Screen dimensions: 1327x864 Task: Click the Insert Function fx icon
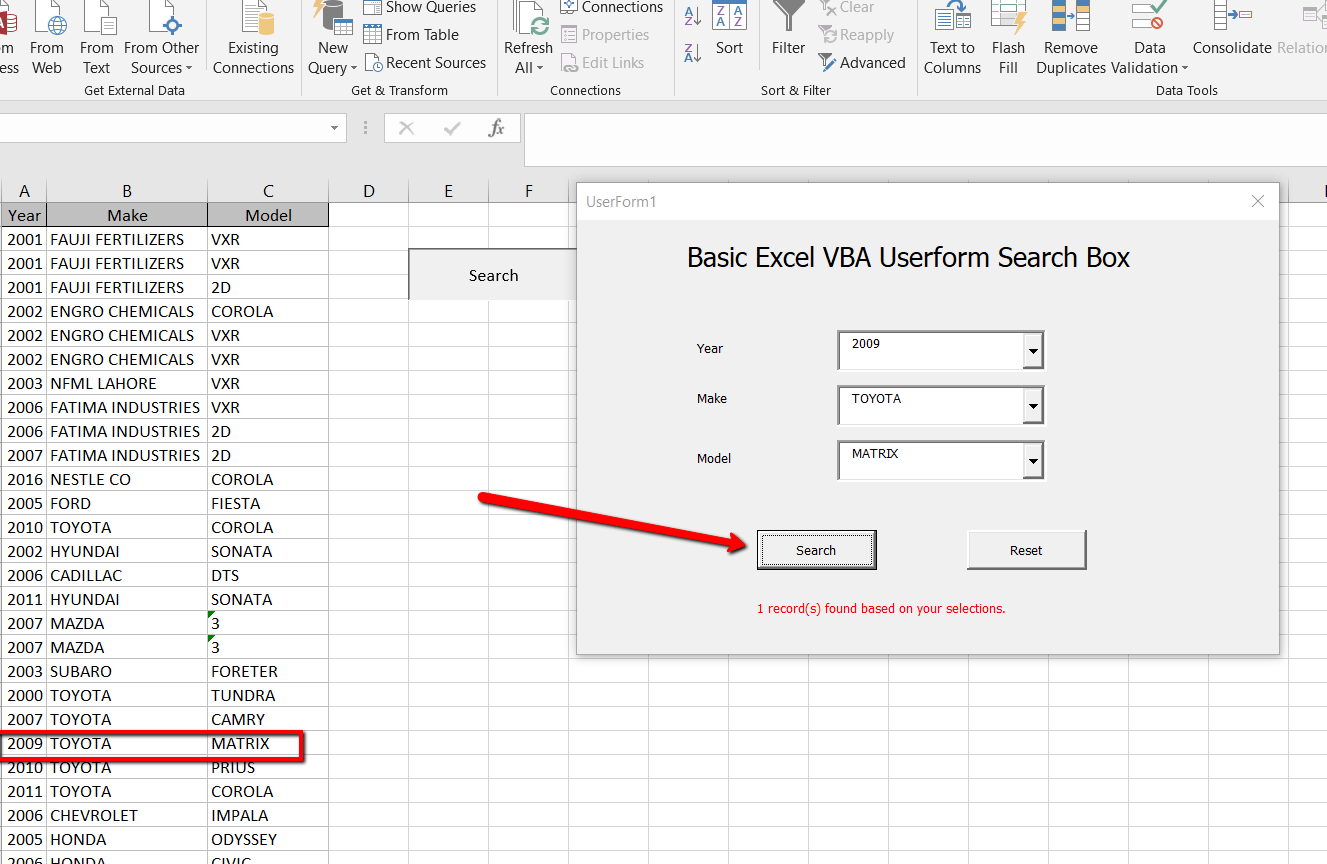point(497,128)
